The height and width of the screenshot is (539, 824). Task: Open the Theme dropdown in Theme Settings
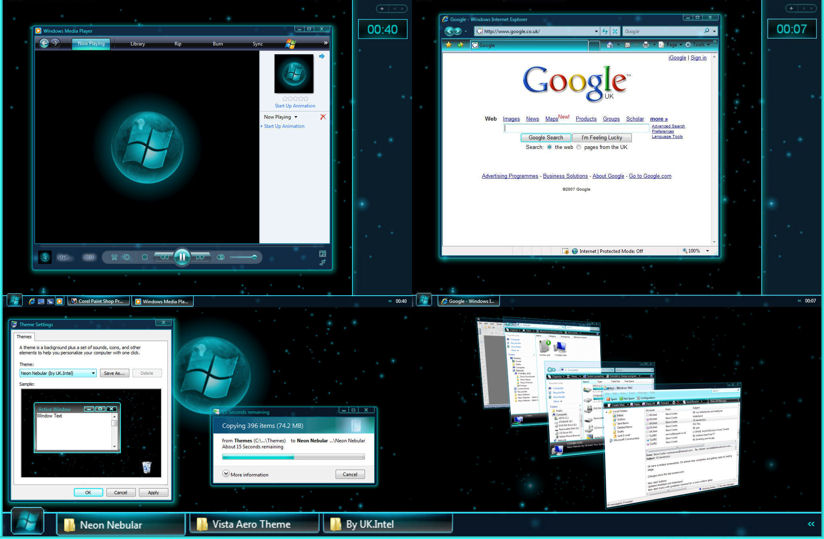[x=58, y=373]
